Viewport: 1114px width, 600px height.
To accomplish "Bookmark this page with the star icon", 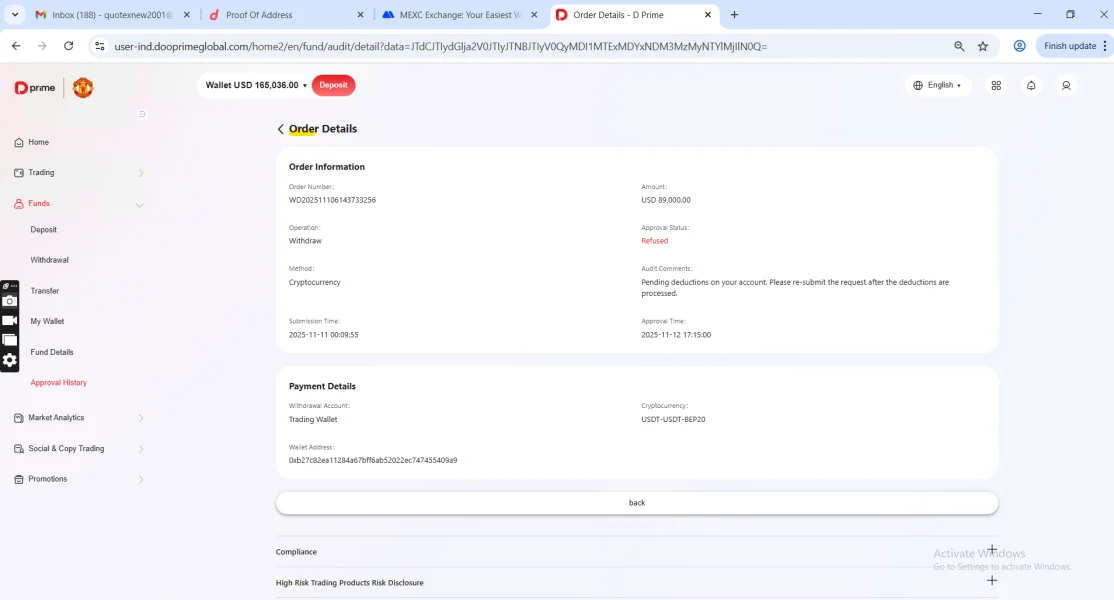I will coord(983,46).
